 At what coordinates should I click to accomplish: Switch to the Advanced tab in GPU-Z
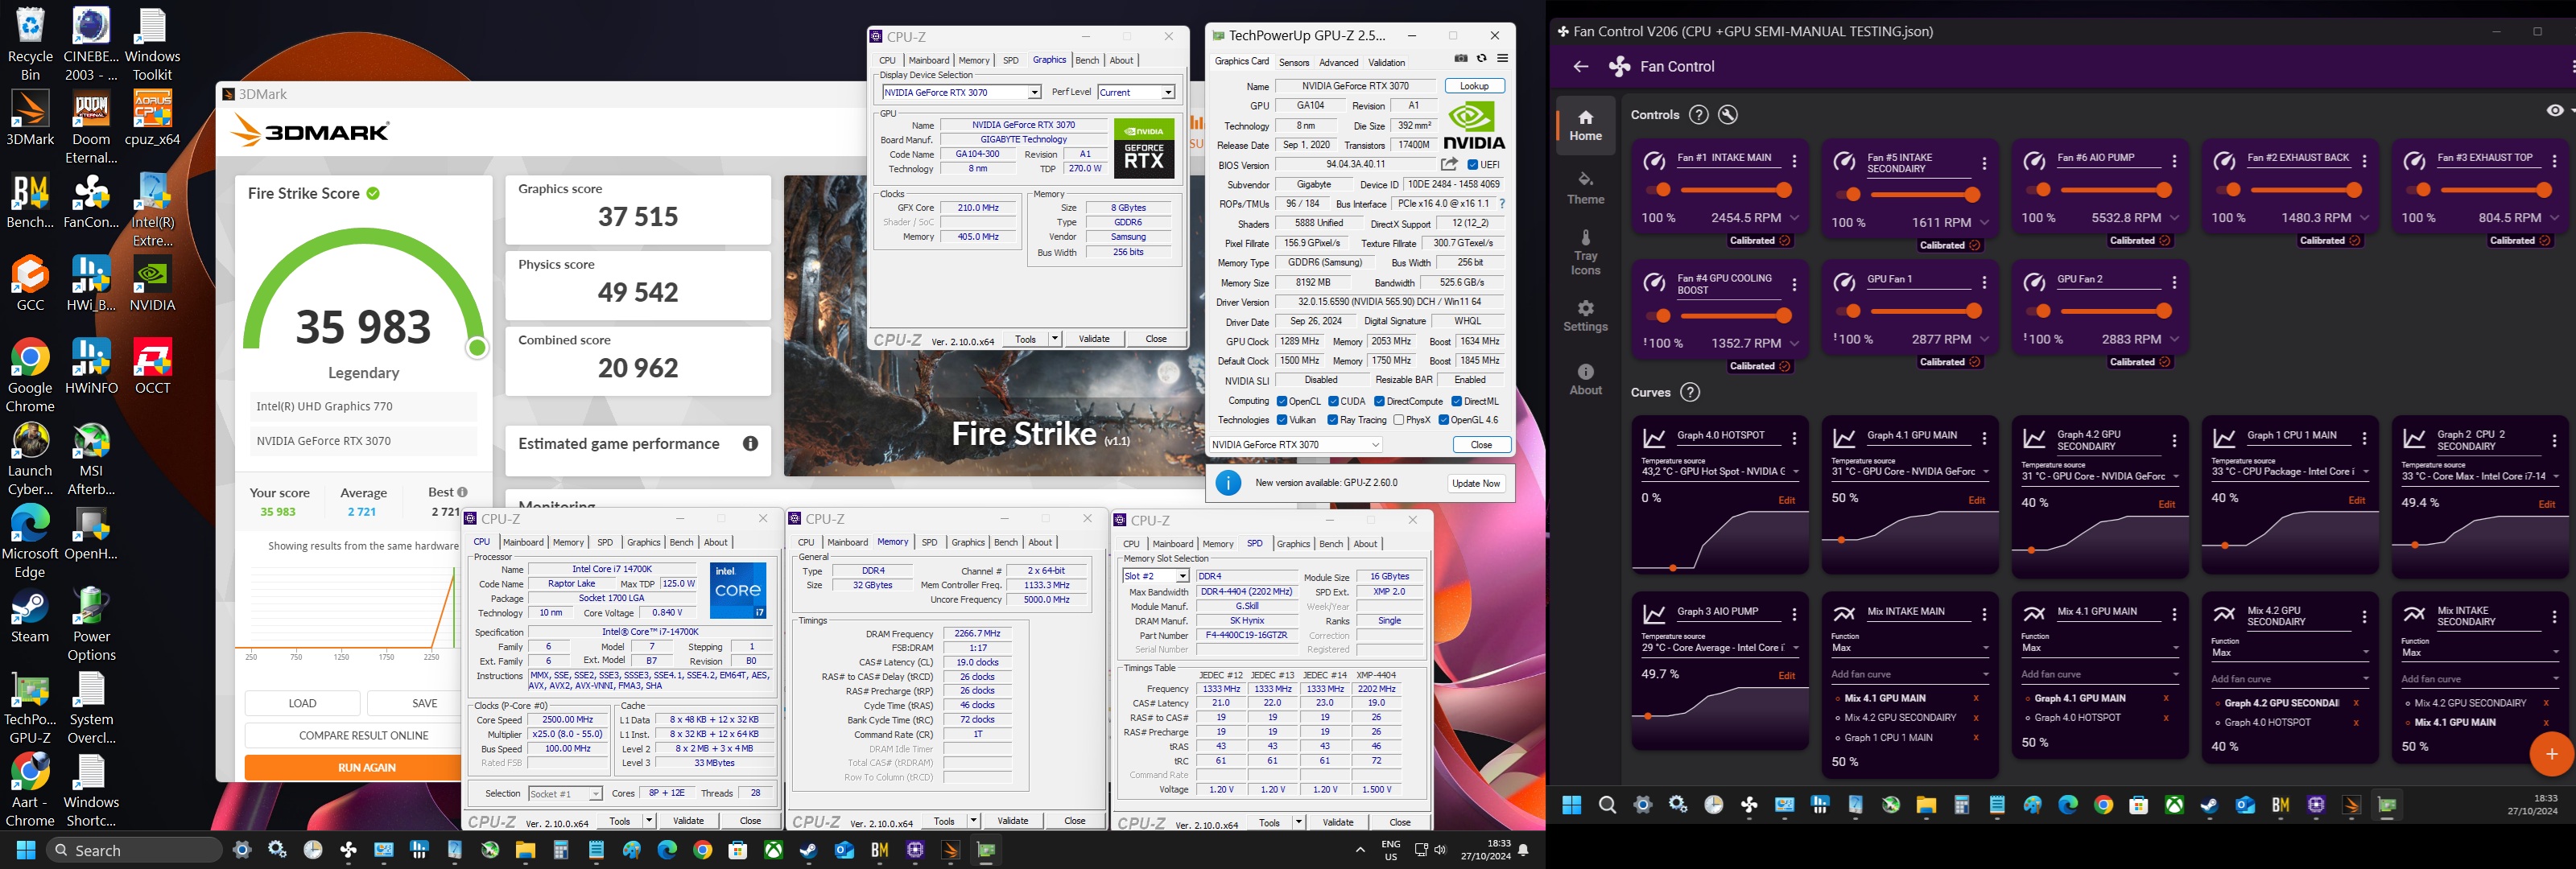point(1338,62)
